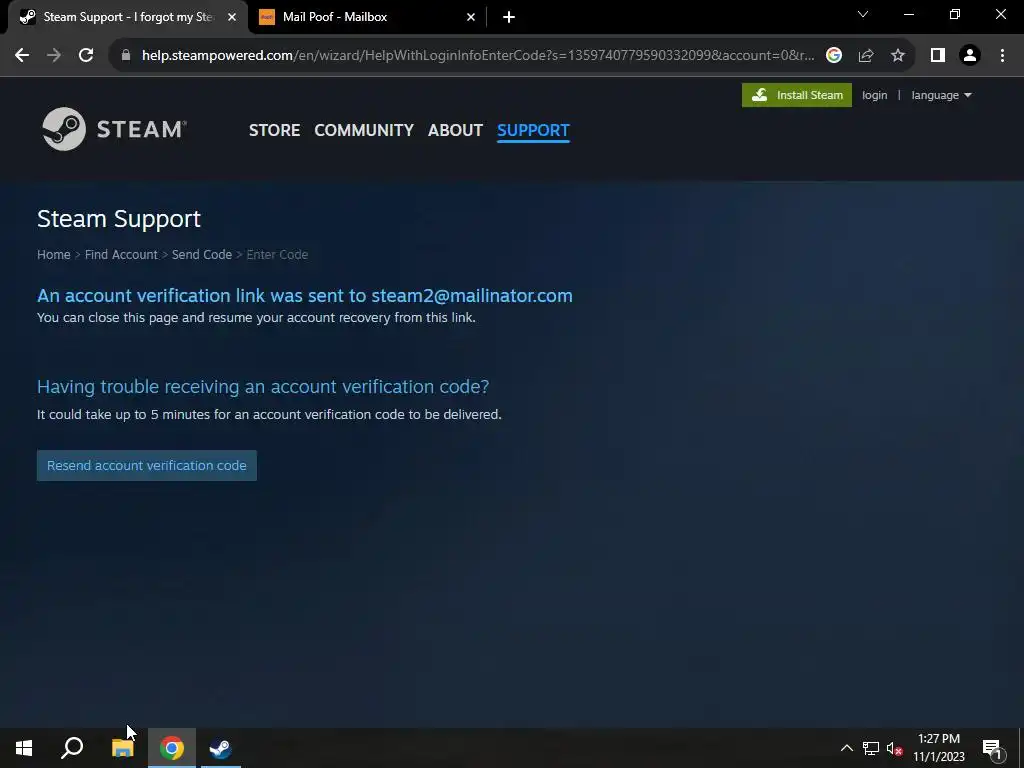View site info via padlock icon
This screenshot has width=1024, height=768.
126,56
